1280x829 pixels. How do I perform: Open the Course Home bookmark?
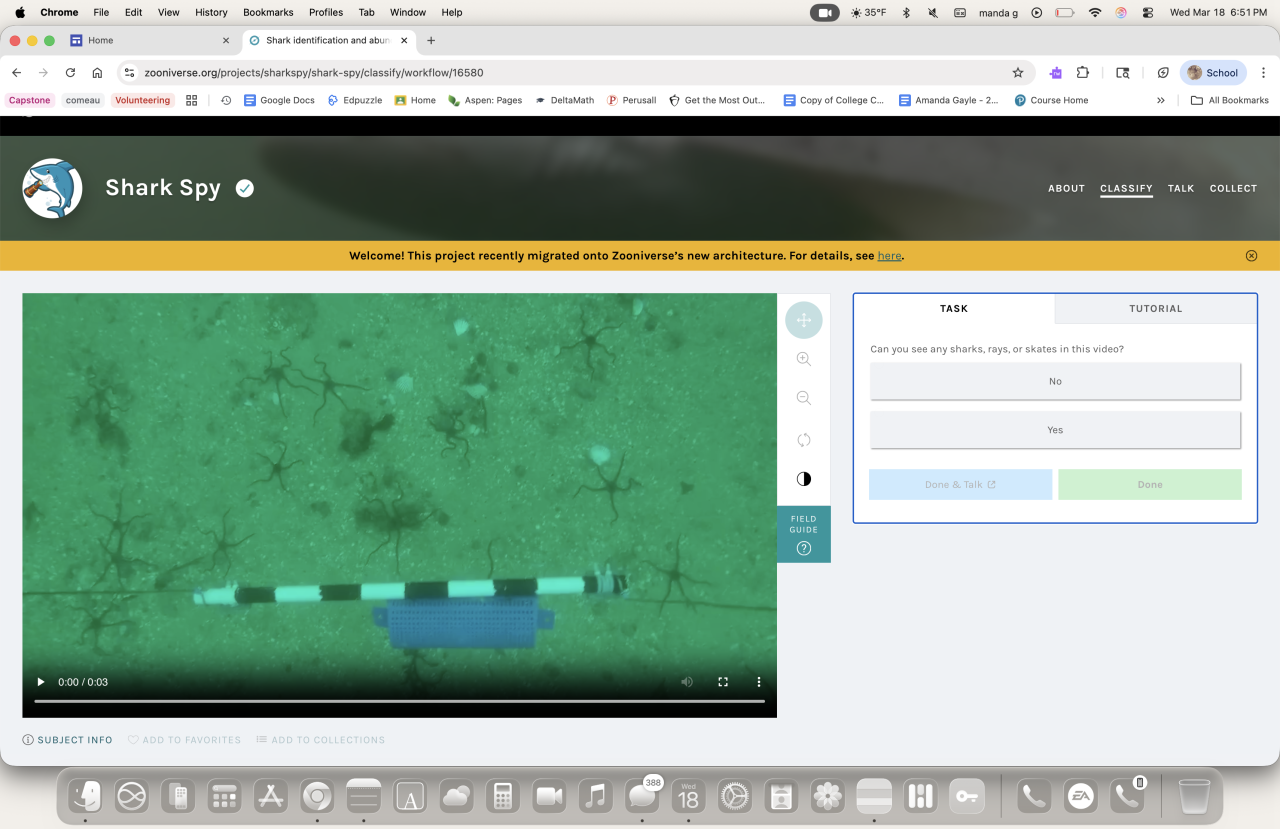pos(1051,100)
